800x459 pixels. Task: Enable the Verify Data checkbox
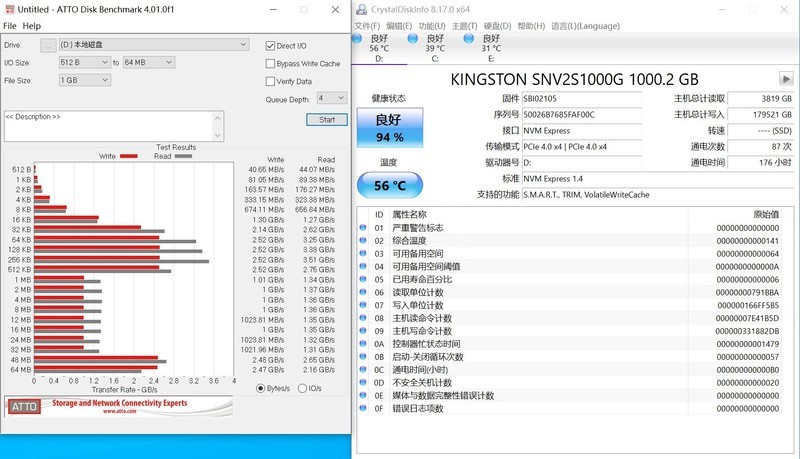click(x=270, y=81)
